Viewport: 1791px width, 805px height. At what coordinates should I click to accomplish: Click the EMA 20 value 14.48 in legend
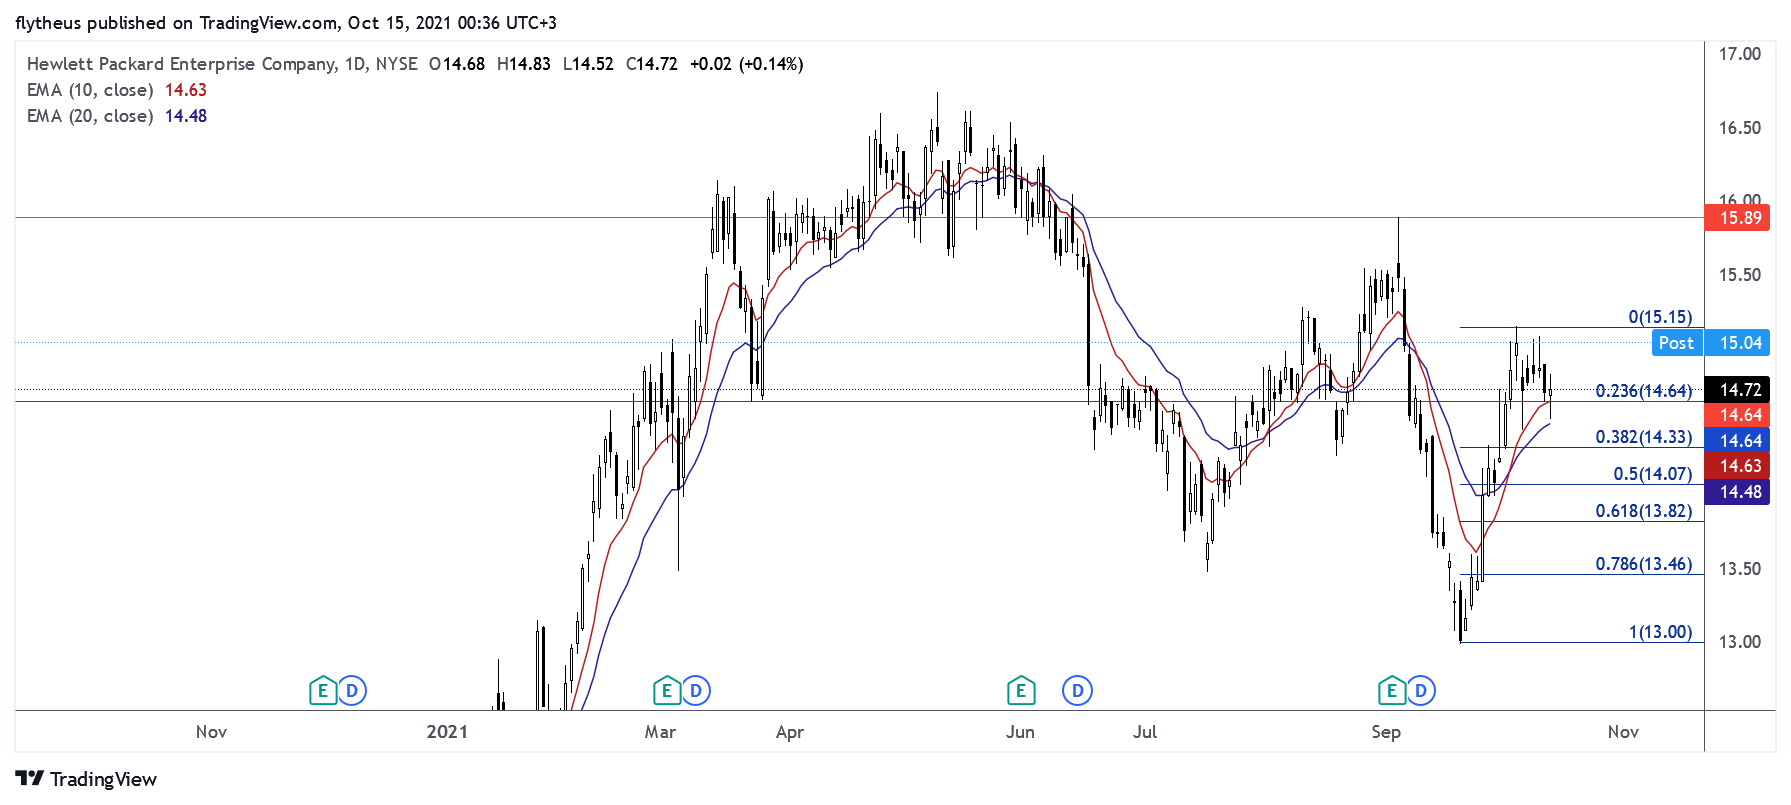(x=186, y=116)
